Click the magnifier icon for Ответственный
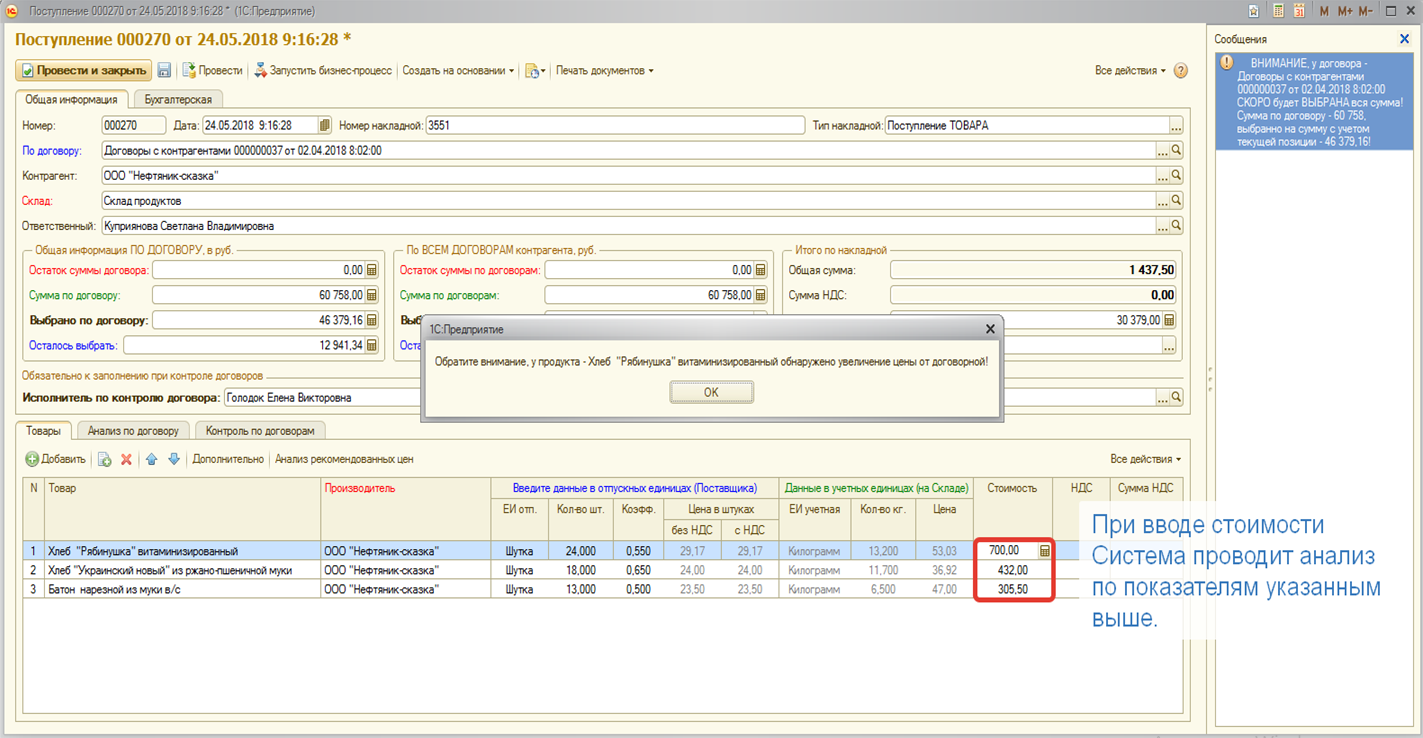This screenshot has width=1423, height=738. (1177, 226)
